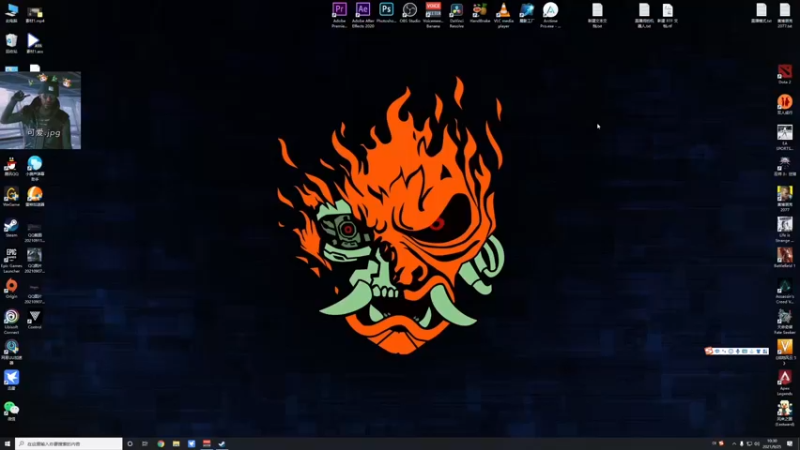The width and height of the screenshot is (800, 450).
Task: Click the taskbar clock and date
Action: point(772,444)
